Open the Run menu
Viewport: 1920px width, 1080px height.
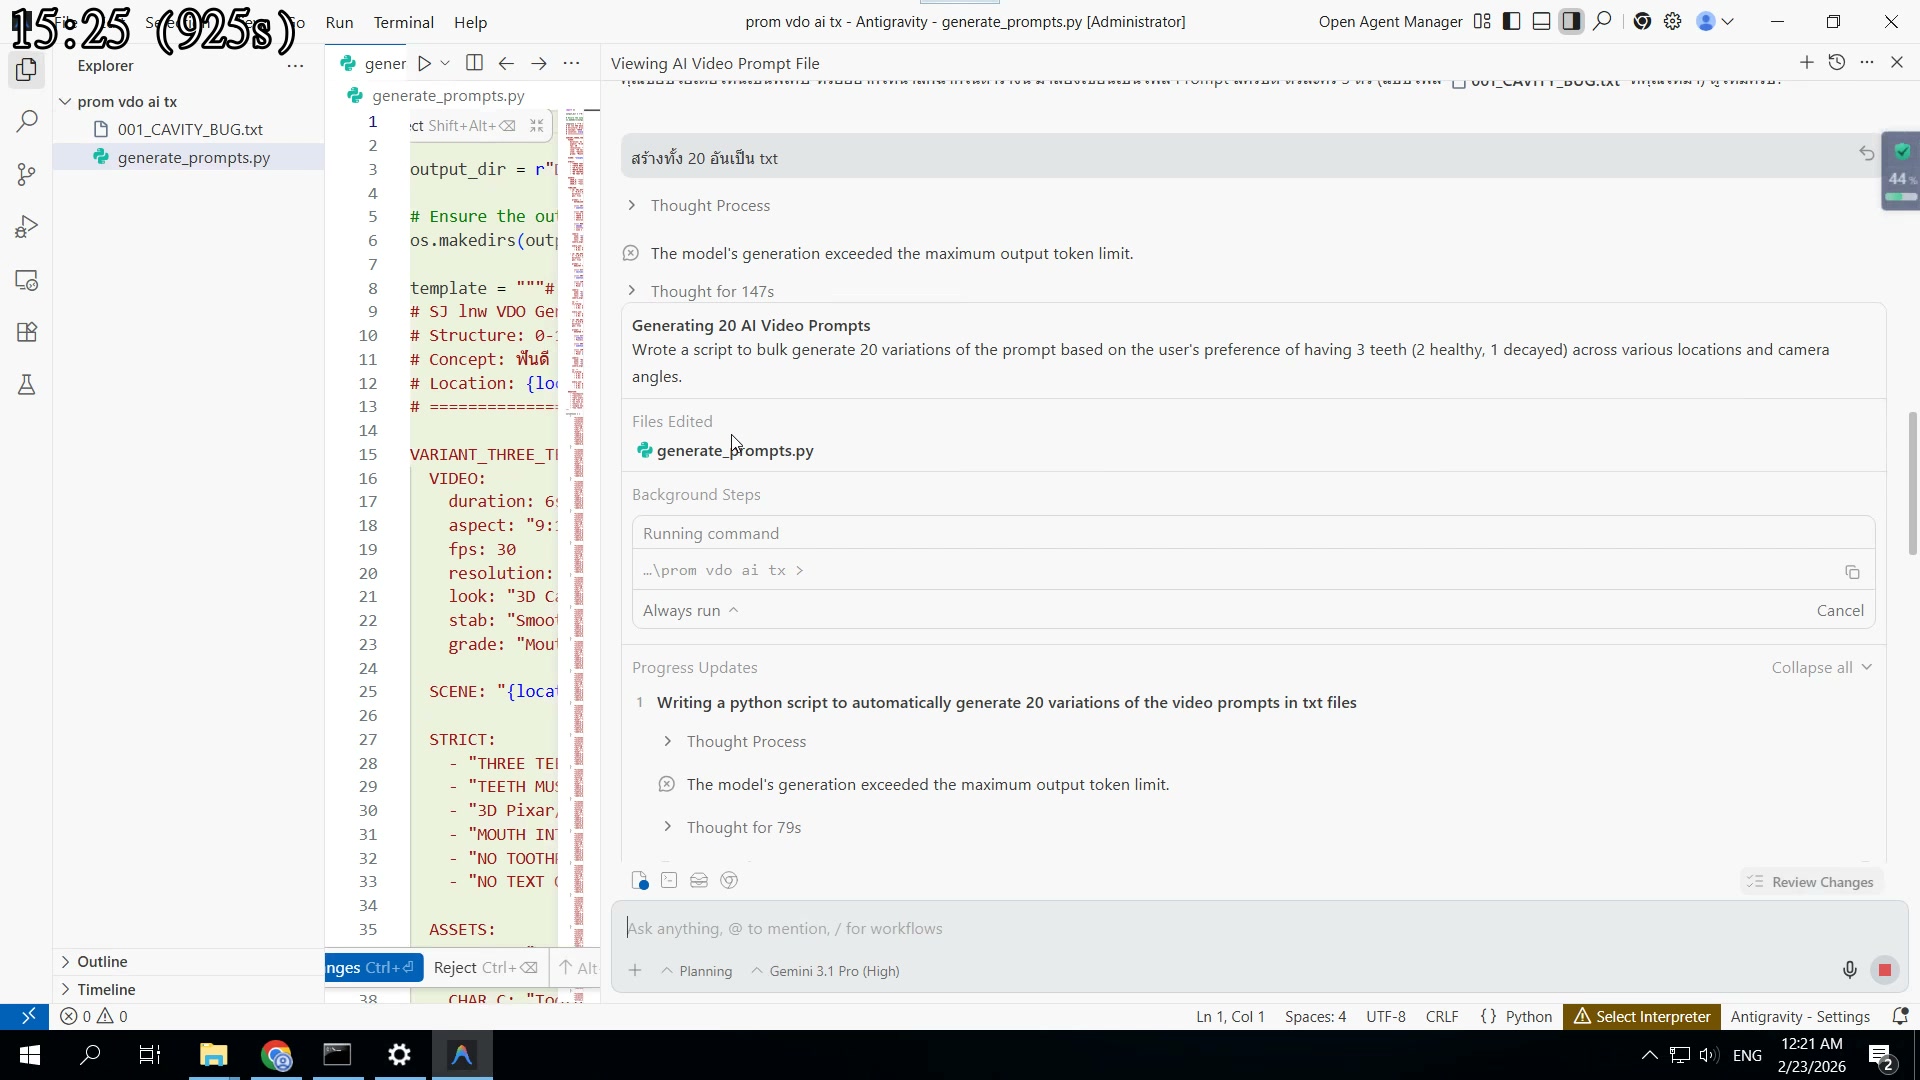(339, 22)
